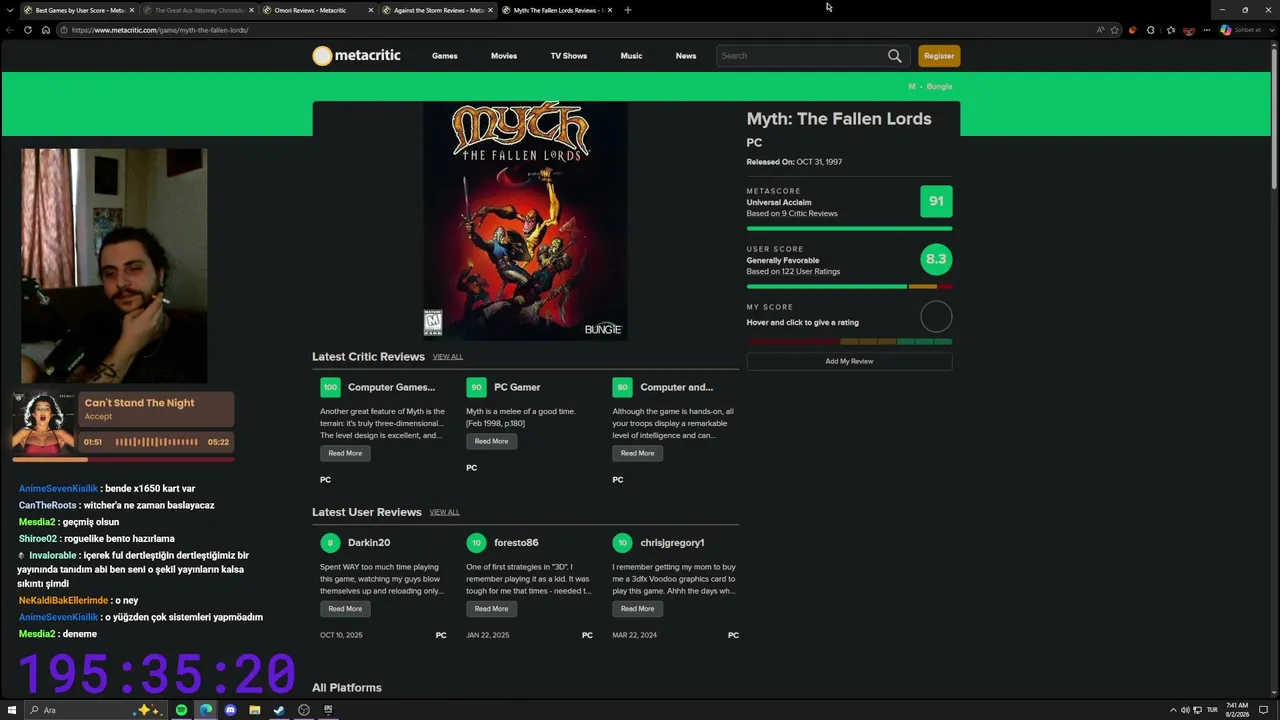
Task: Switch to Against the Storm Reviews tab
Action: click(438, 10)
